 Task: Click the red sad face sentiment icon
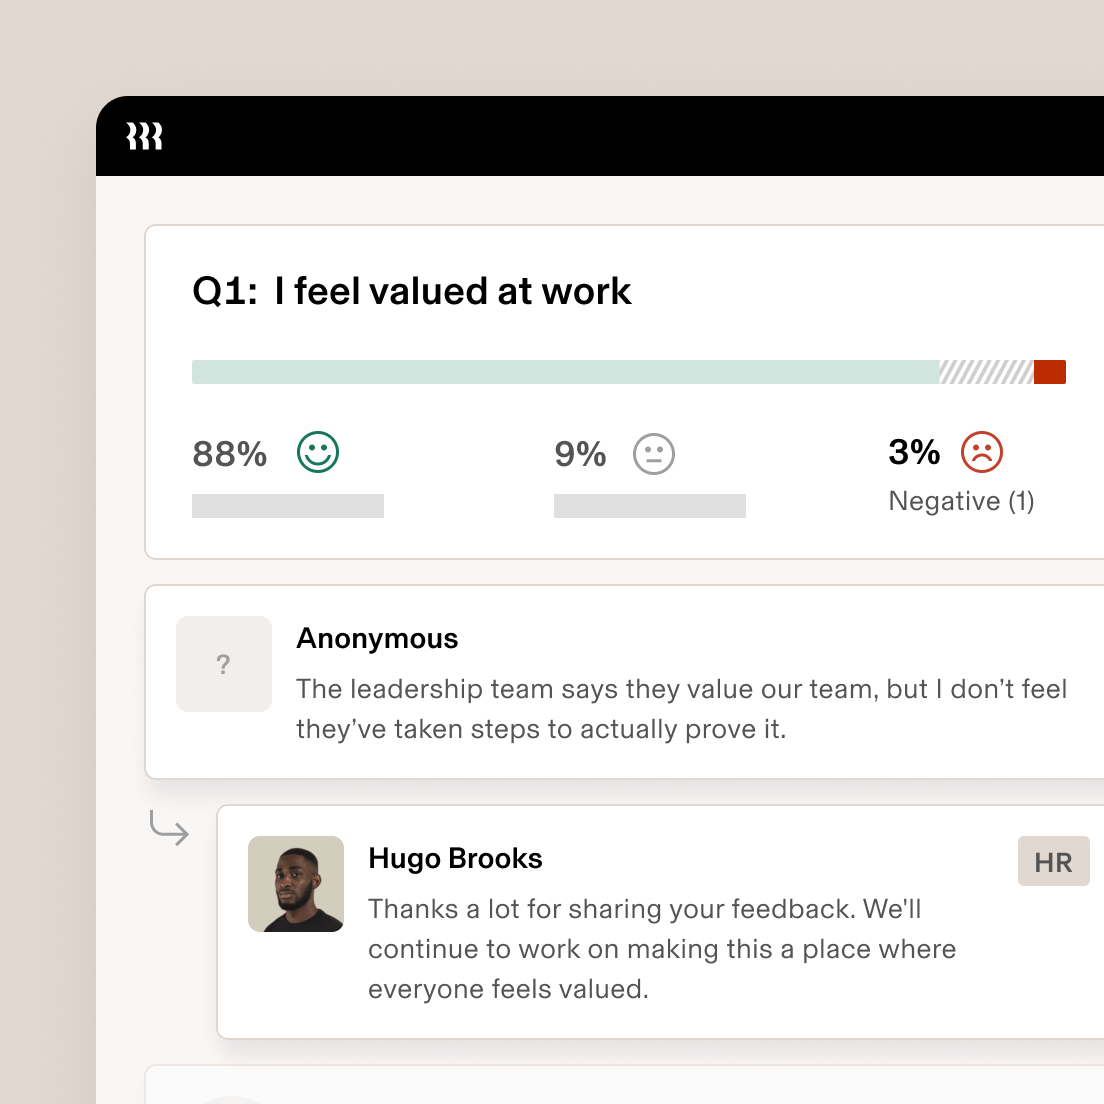point(981,453)
